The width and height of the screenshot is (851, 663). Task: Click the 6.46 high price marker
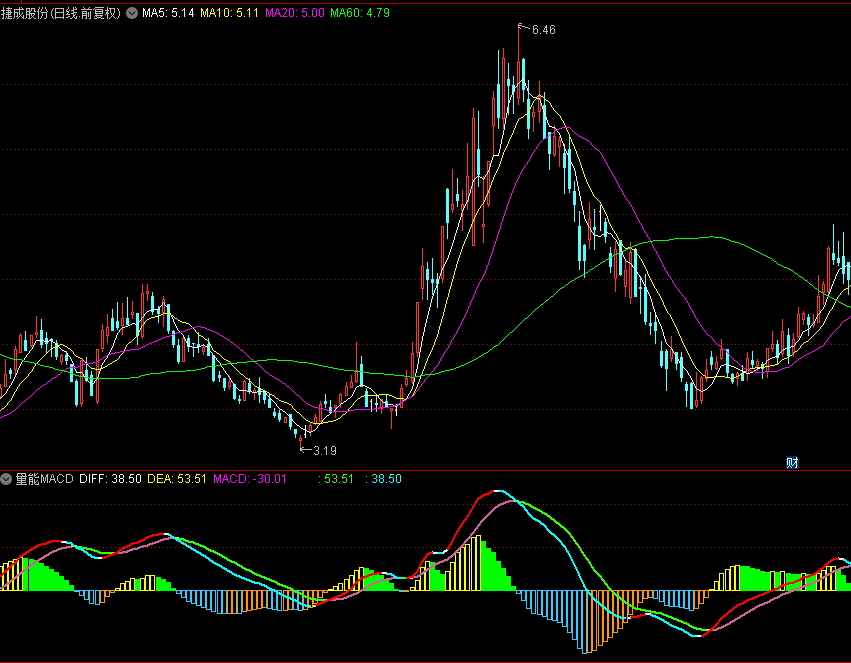(543, 30)
